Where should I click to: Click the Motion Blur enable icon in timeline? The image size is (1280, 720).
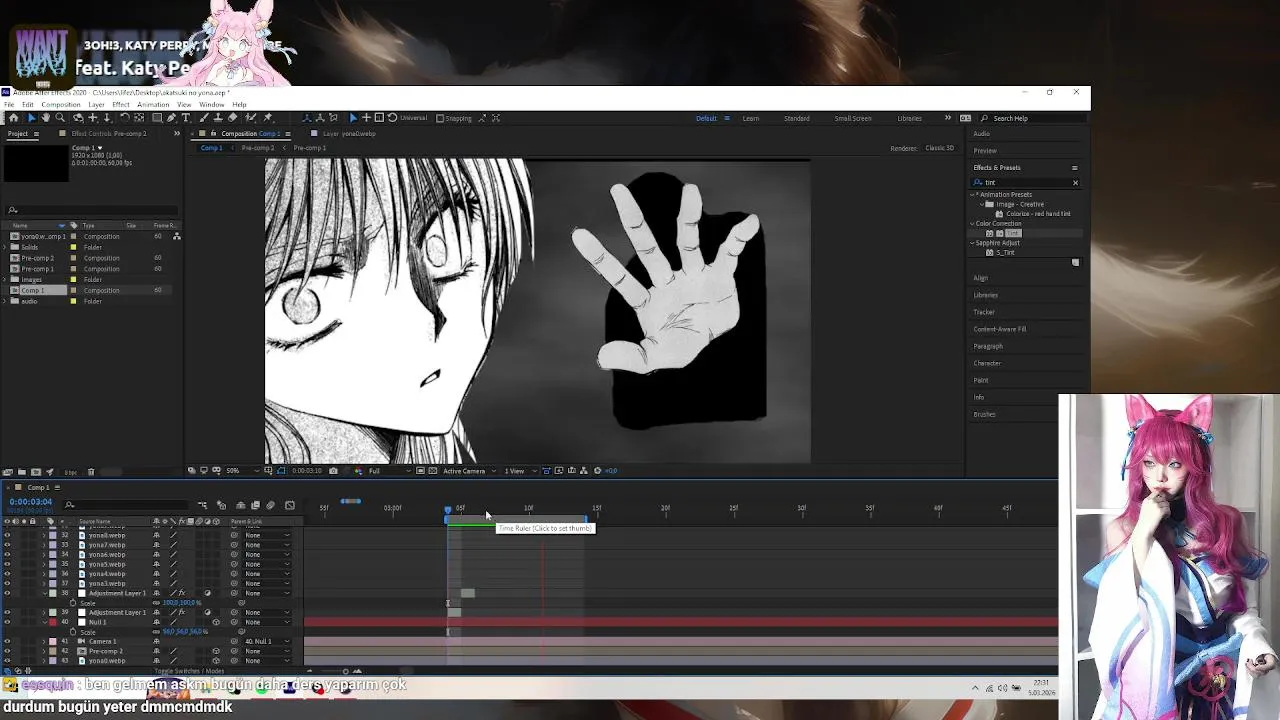[270, 505]
